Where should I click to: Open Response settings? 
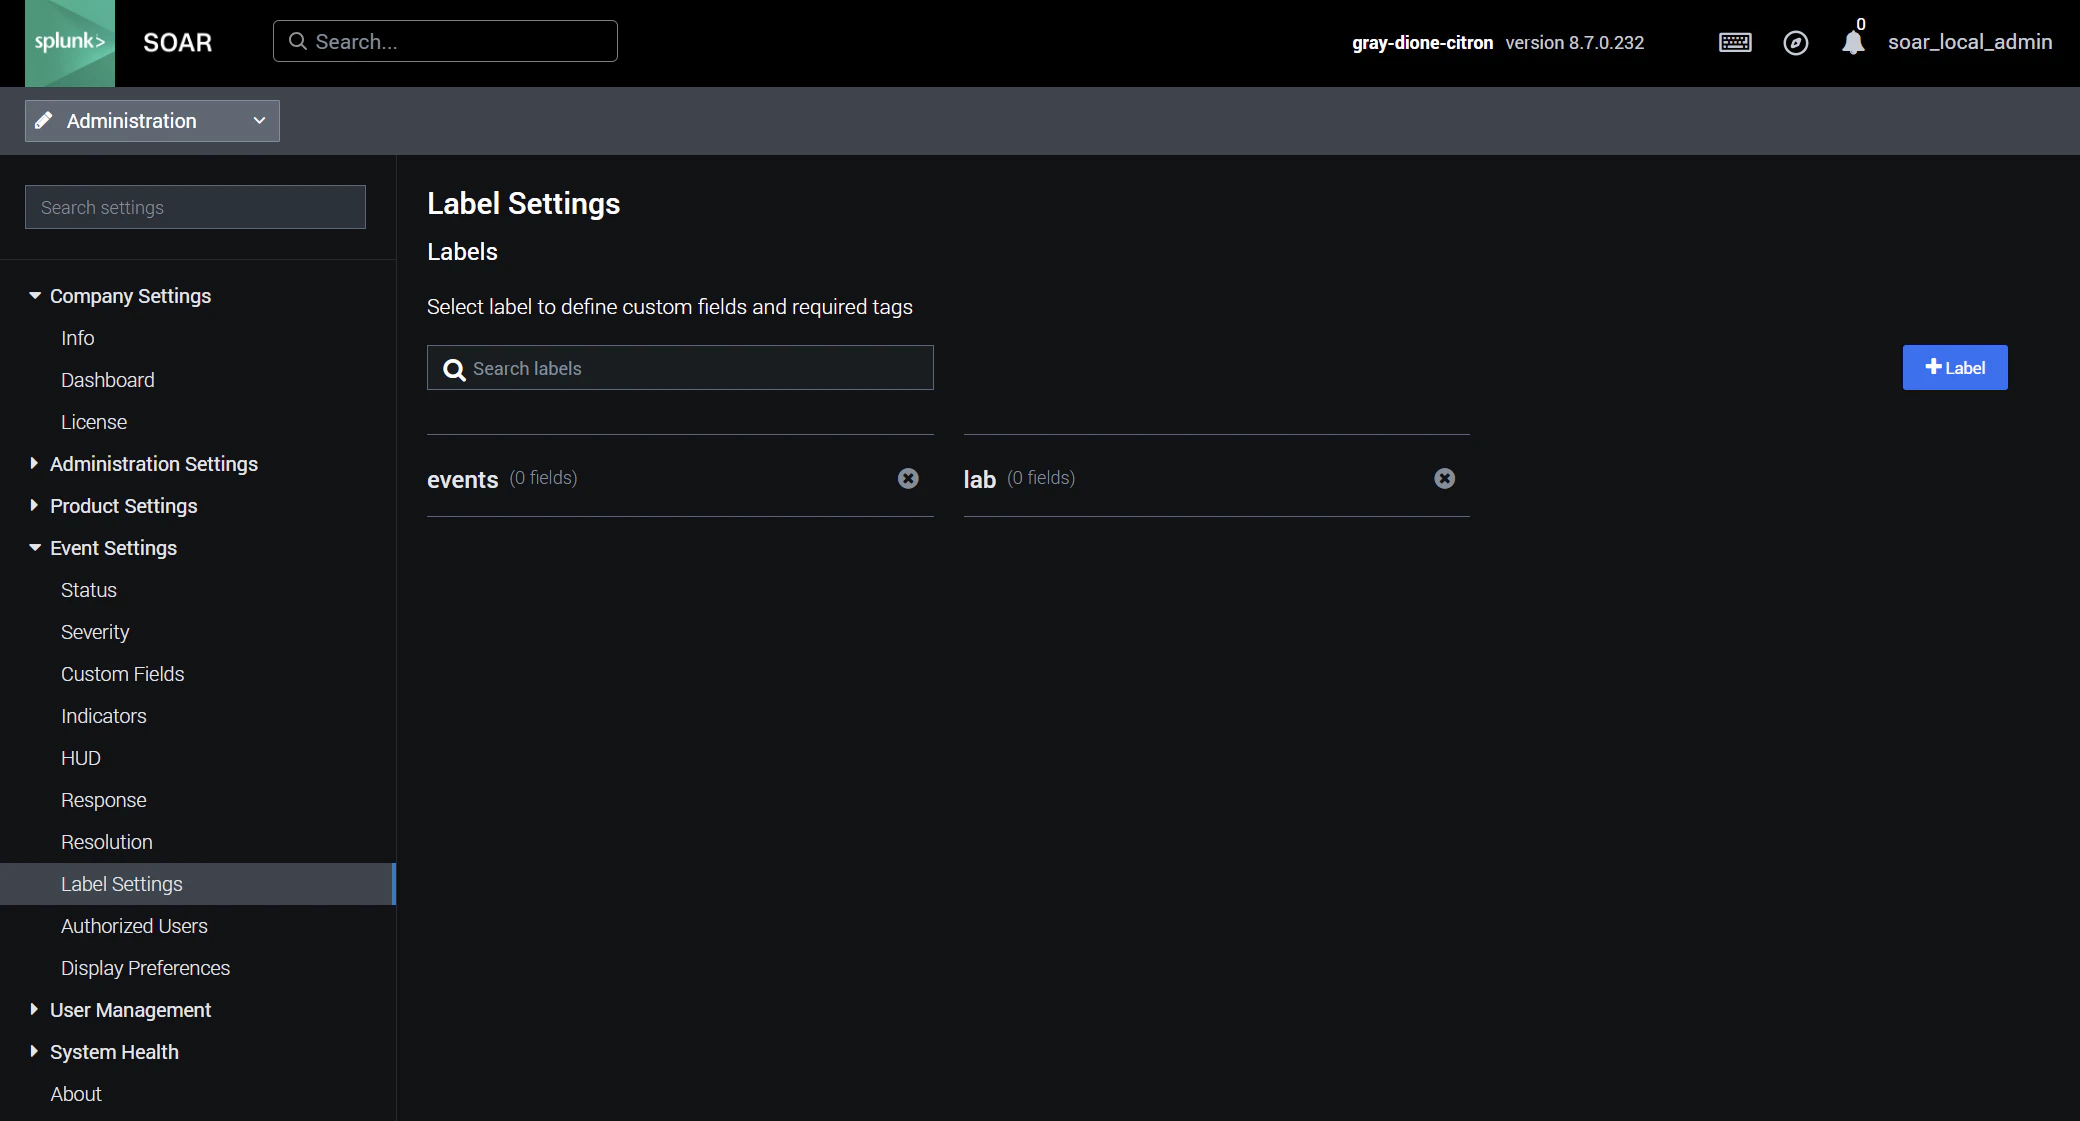tap(104, 800)
